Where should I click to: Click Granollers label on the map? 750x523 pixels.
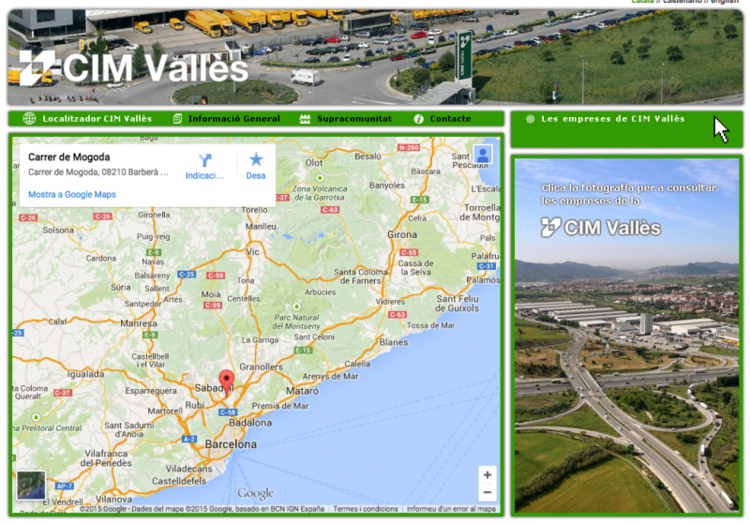(261, 367)
